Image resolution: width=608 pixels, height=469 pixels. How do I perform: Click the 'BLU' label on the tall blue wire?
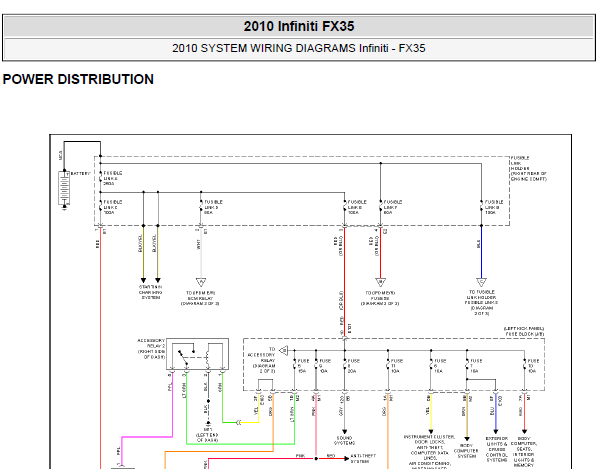click(478, 244)
